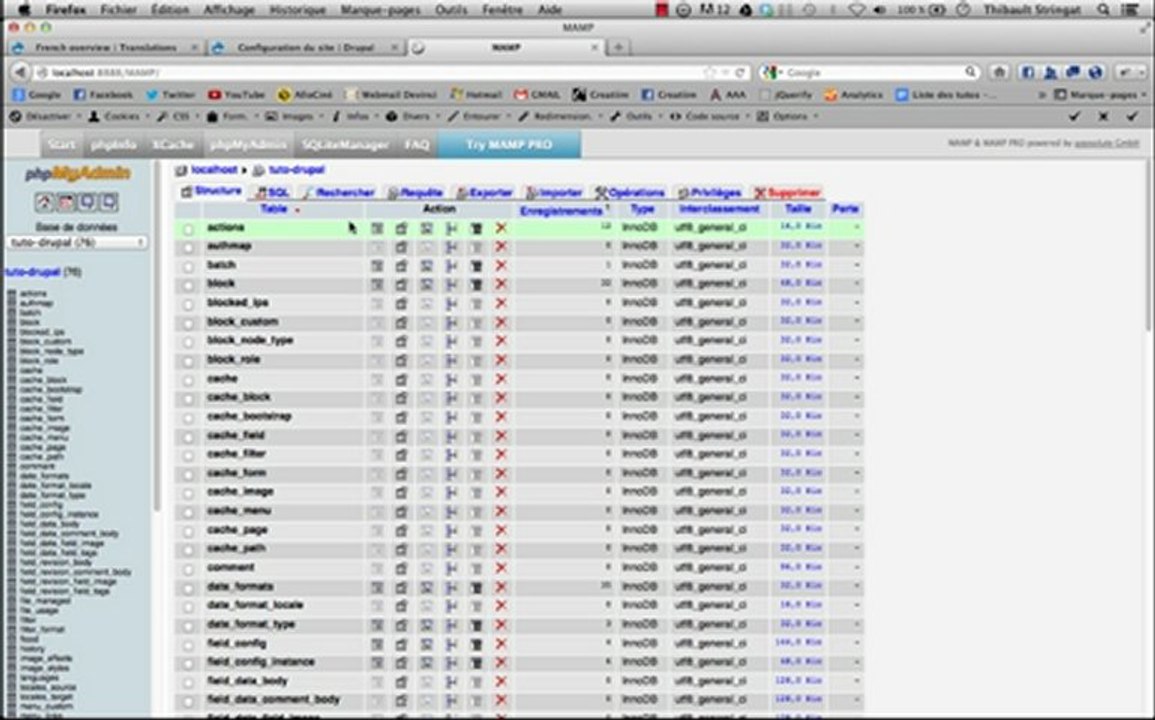The width and height of the screenshot is (1155, 720).
Task: Open the cache_bootstrap table name link
Action: click(249, 416)
